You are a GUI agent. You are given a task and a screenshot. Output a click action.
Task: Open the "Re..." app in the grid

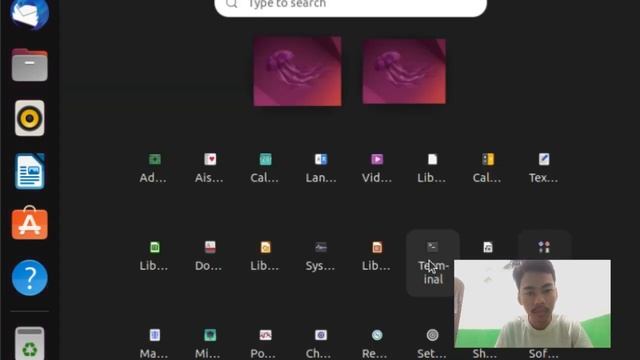377,344
